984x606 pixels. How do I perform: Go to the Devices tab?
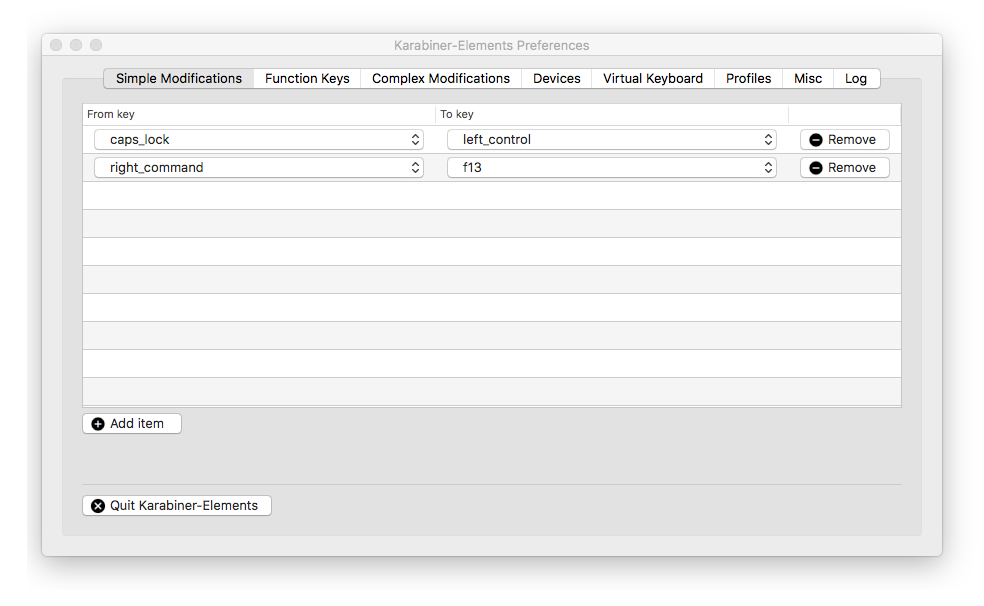[x=557, y=78]
